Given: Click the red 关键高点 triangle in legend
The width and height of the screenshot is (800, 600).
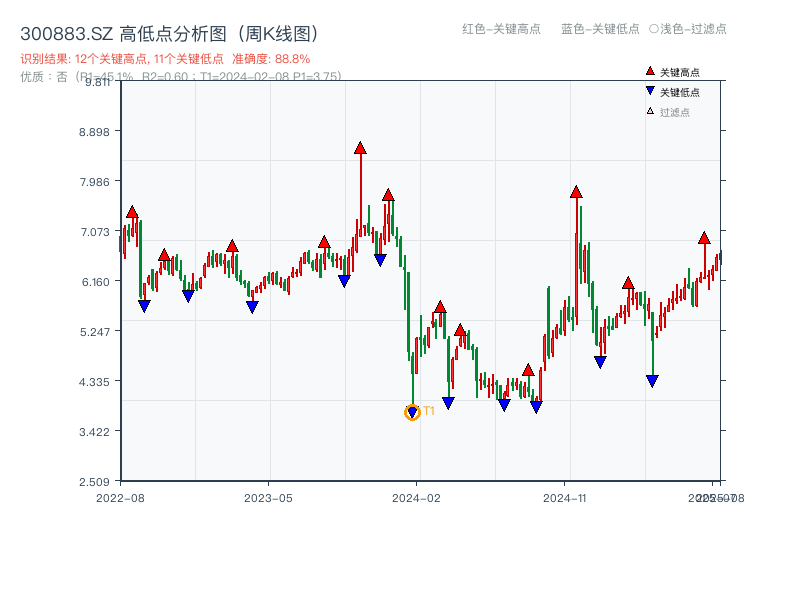Looking at the screenshot, I should click(650, 72).
